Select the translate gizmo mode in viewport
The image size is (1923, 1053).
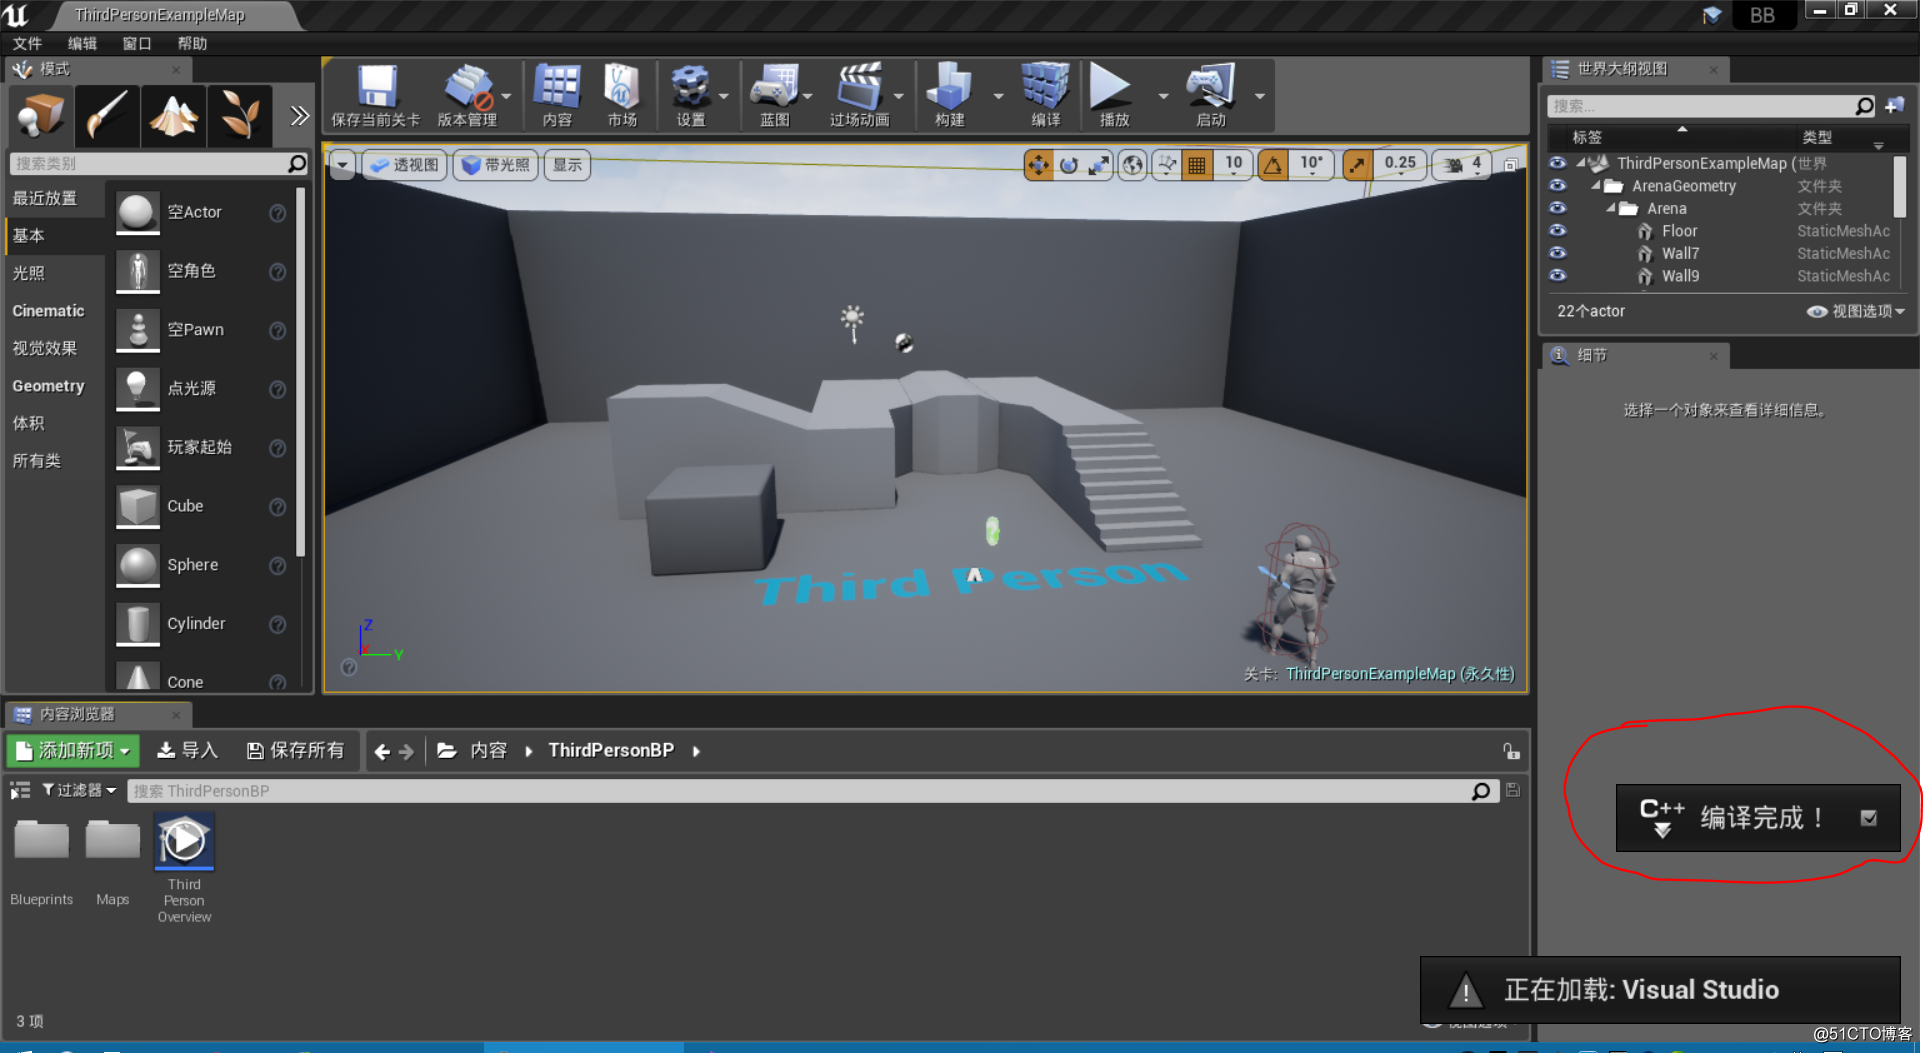click(x=1039, y=165)
